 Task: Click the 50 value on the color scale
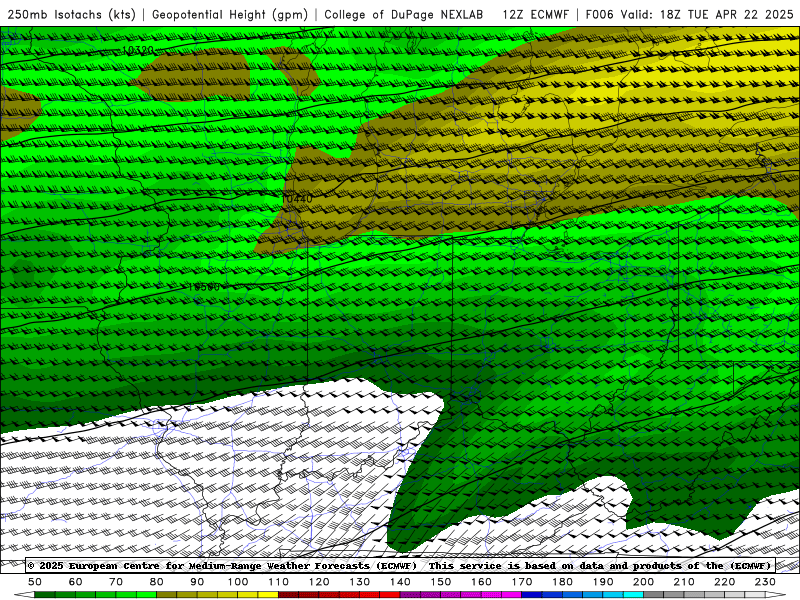35,582
